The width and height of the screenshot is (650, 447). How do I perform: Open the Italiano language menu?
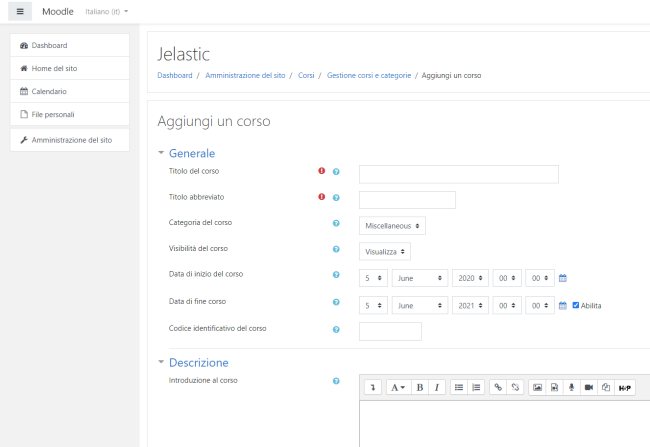coord(107,12)
